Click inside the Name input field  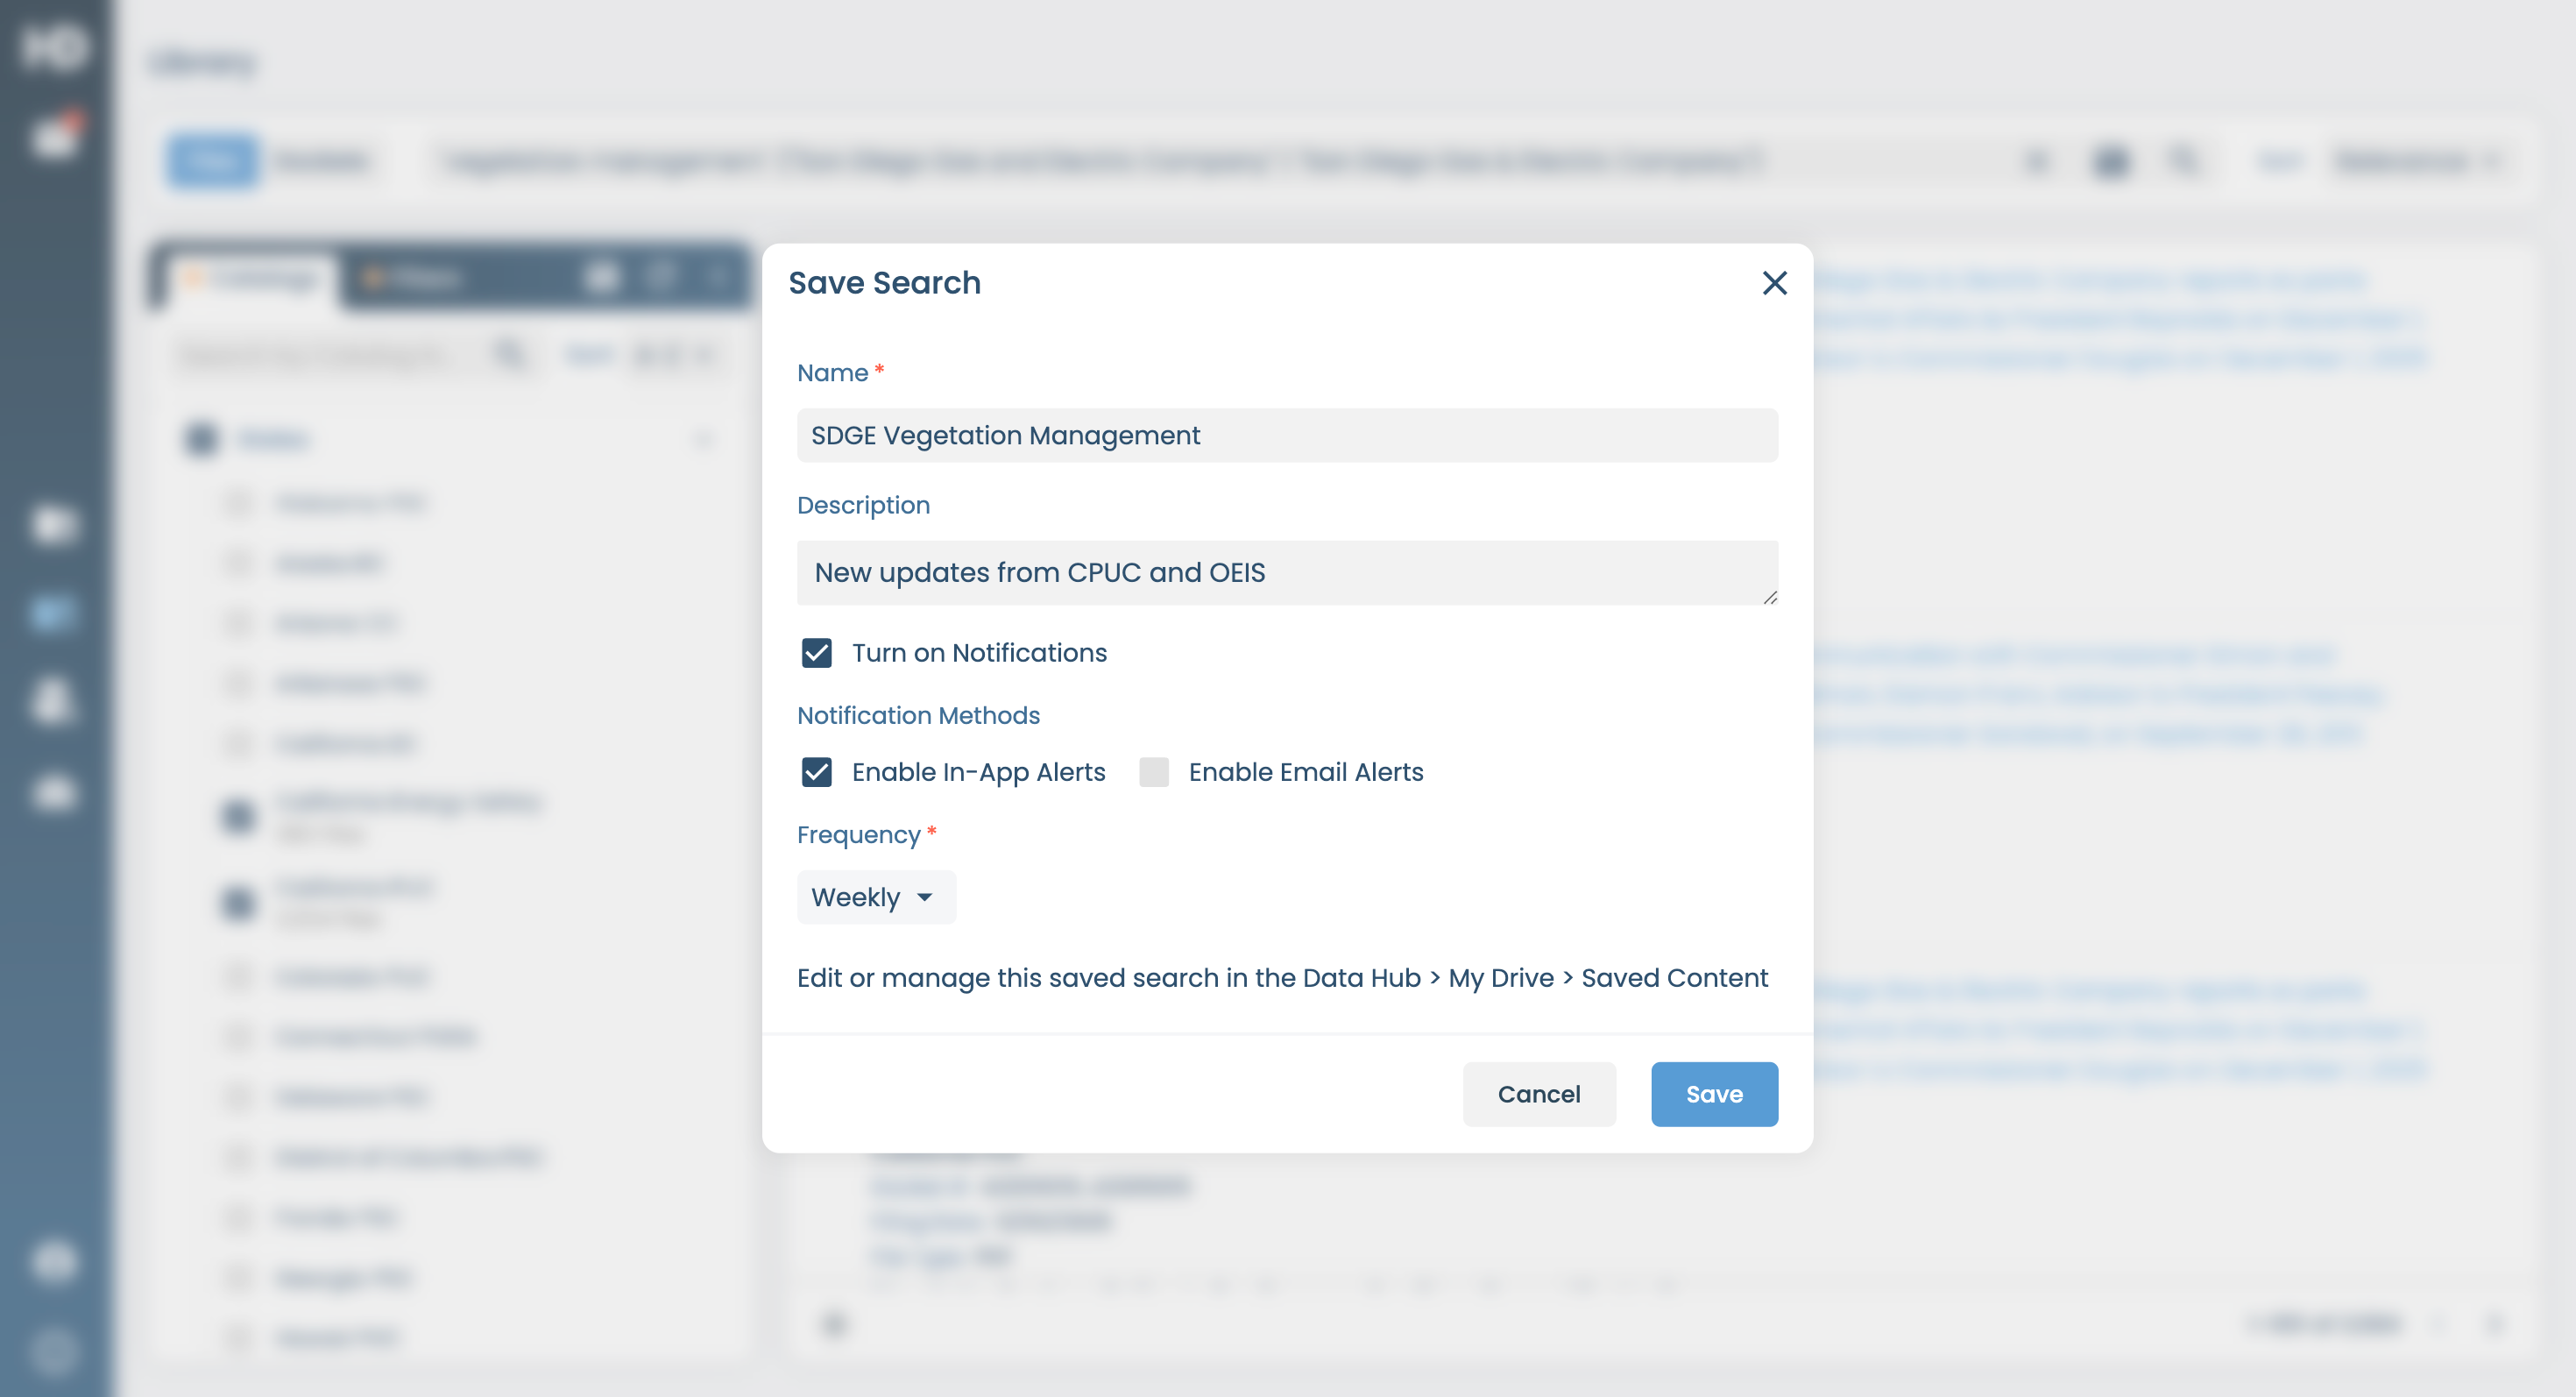pyautogui.click(x=1287, y=435)
